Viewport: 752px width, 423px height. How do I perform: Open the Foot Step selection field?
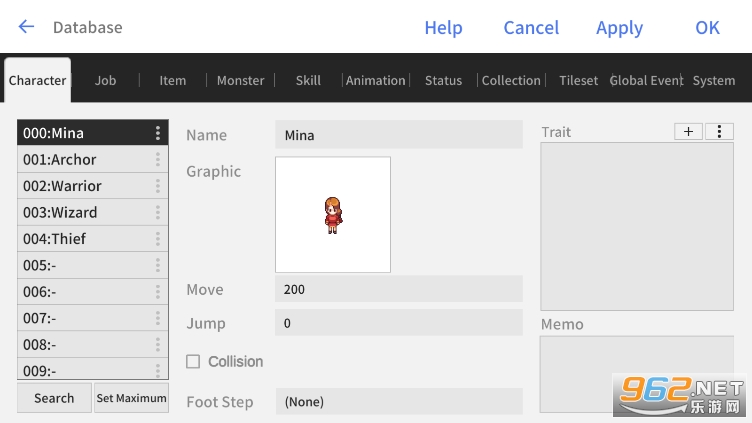click(x=398, y=402)
